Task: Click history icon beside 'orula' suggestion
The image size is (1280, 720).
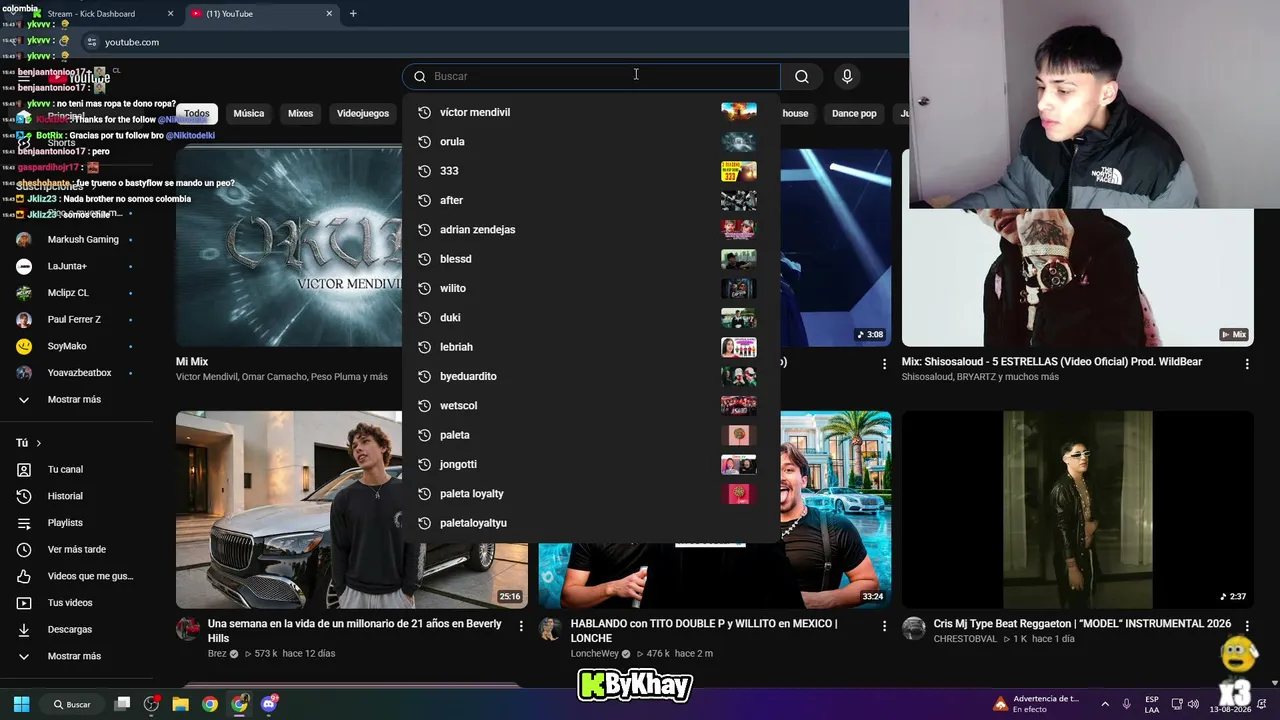Action: pos(424,142)
